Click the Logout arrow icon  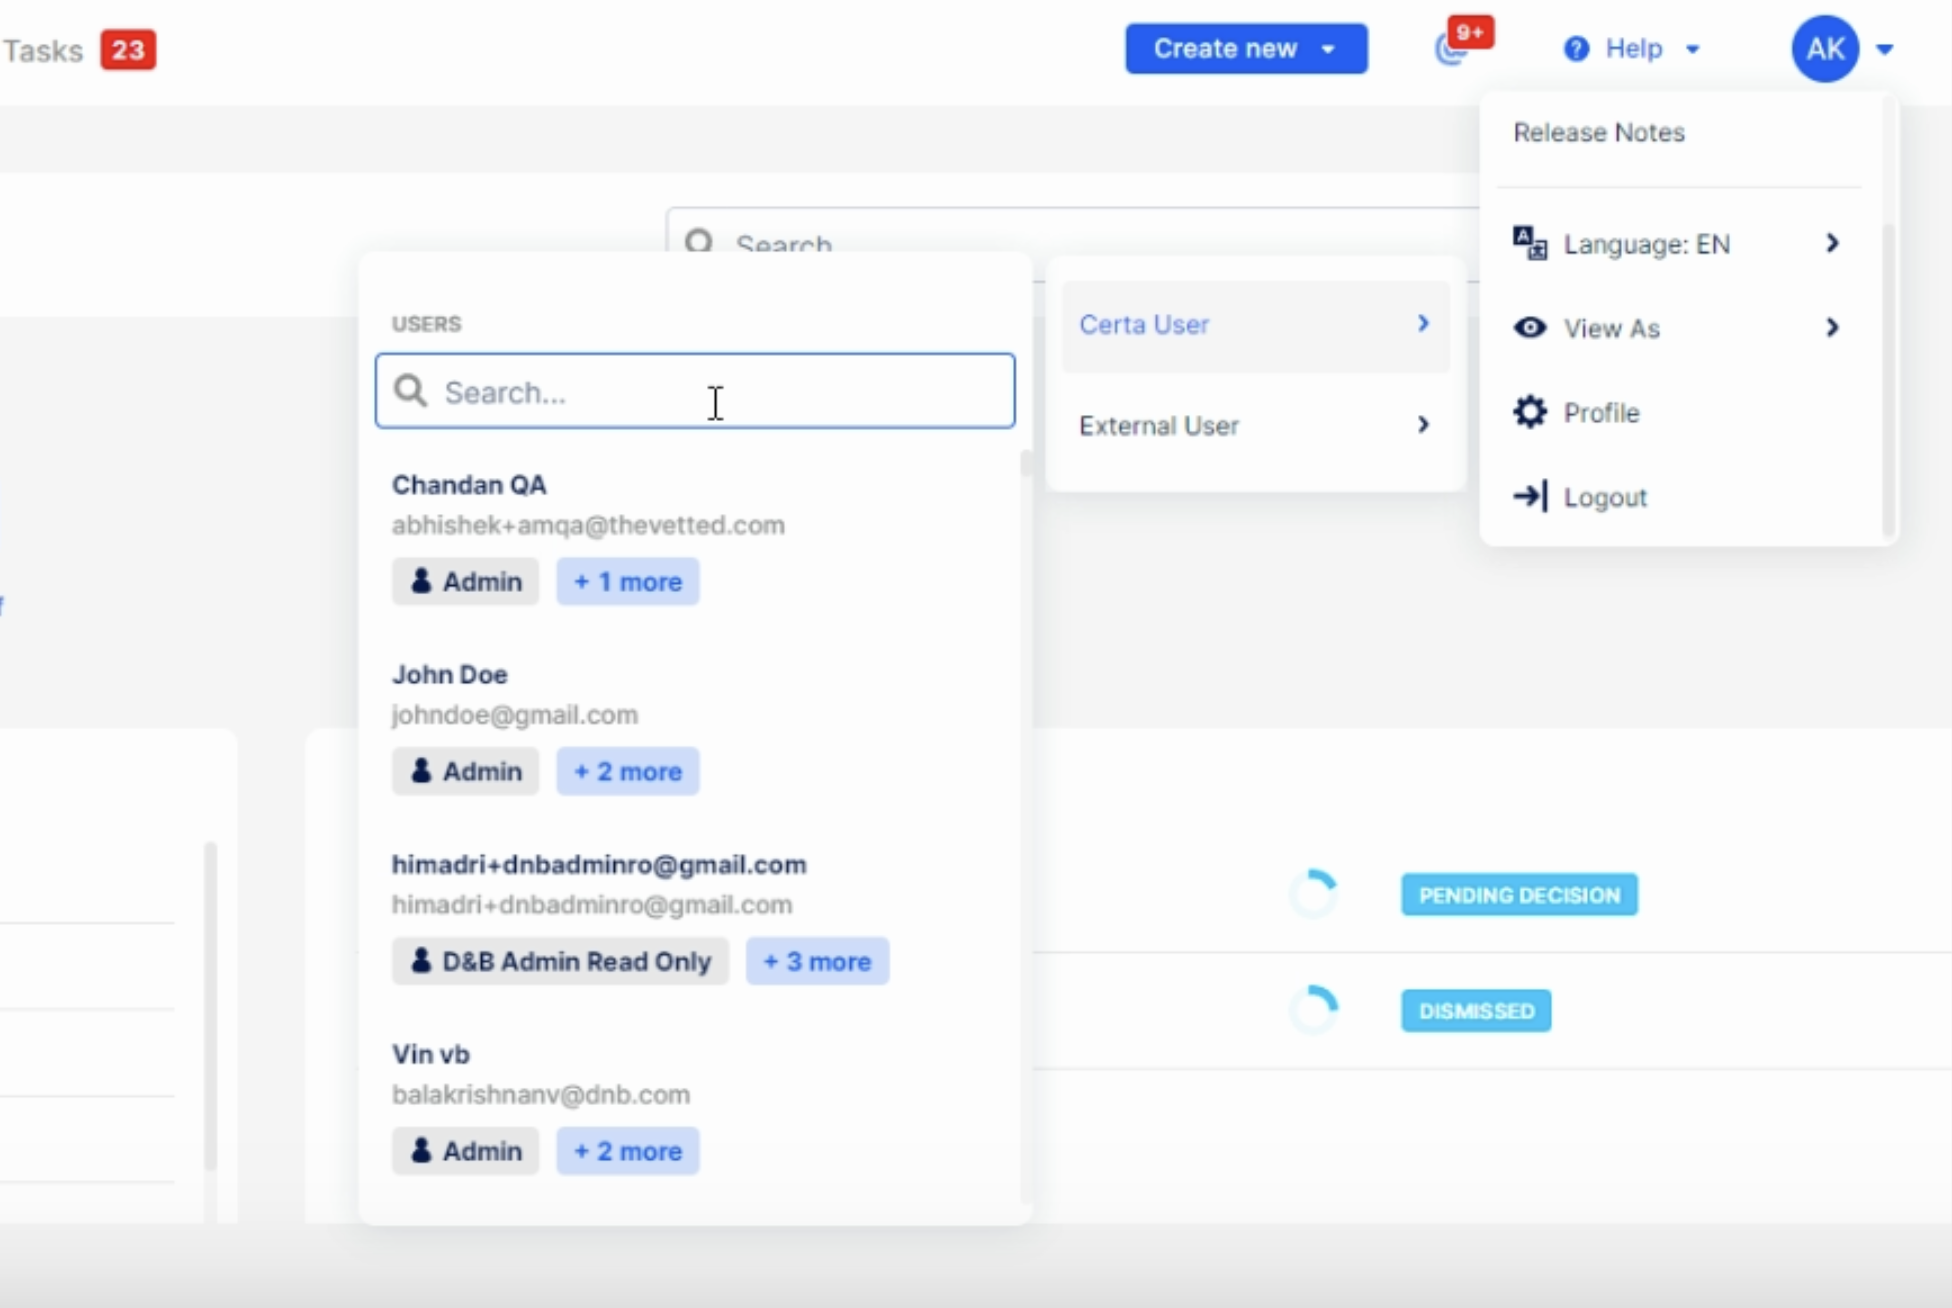coord(1530,496)
